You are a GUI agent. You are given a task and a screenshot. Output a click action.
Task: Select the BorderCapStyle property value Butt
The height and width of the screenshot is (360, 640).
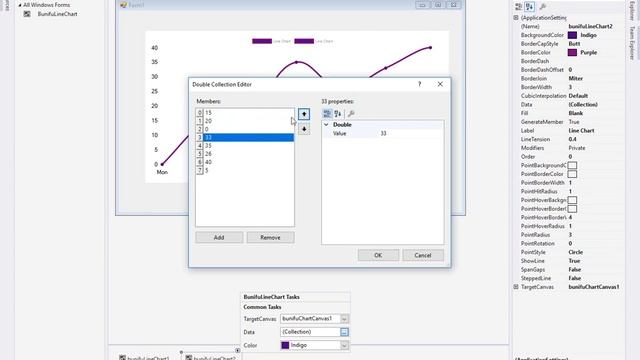point(574,44)
